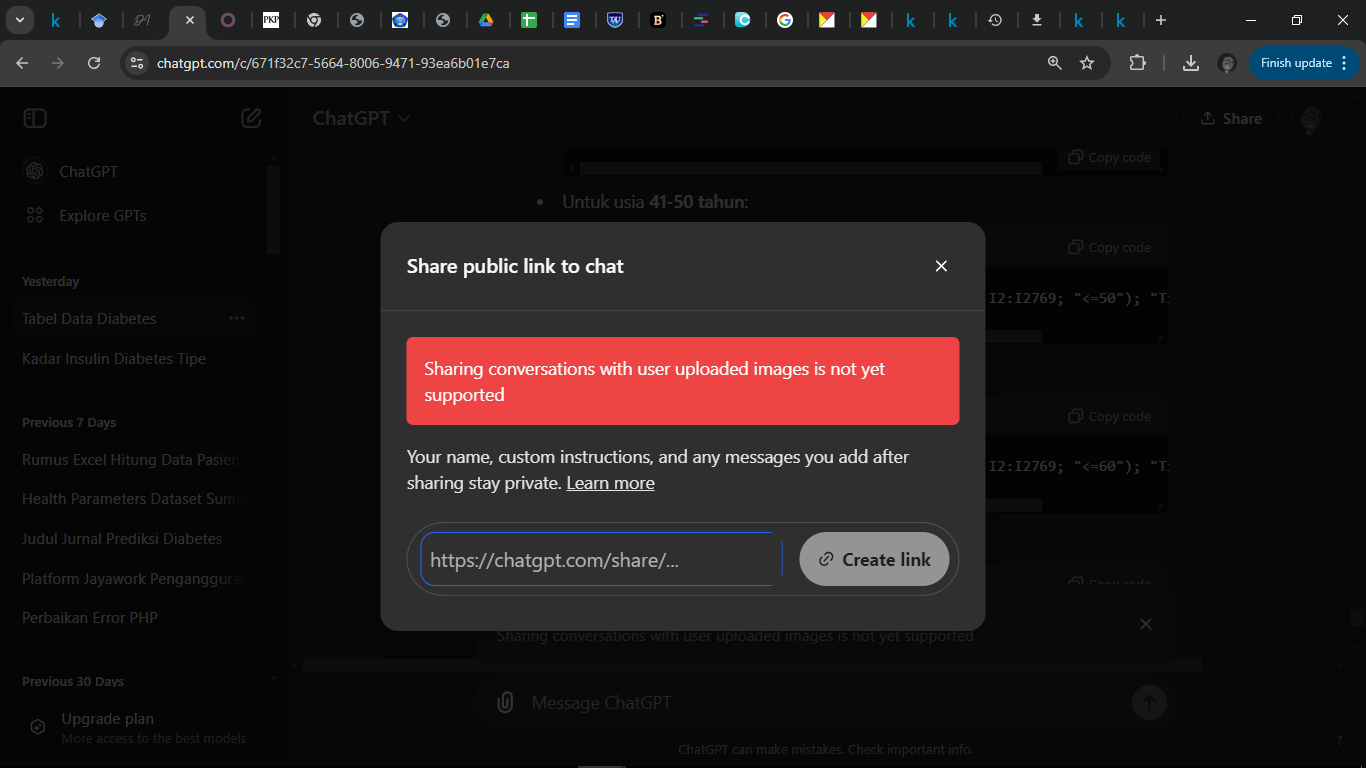Expand the tab search dropdown arrow
The width and height of the screenshot is (1366, 768).
19,20
